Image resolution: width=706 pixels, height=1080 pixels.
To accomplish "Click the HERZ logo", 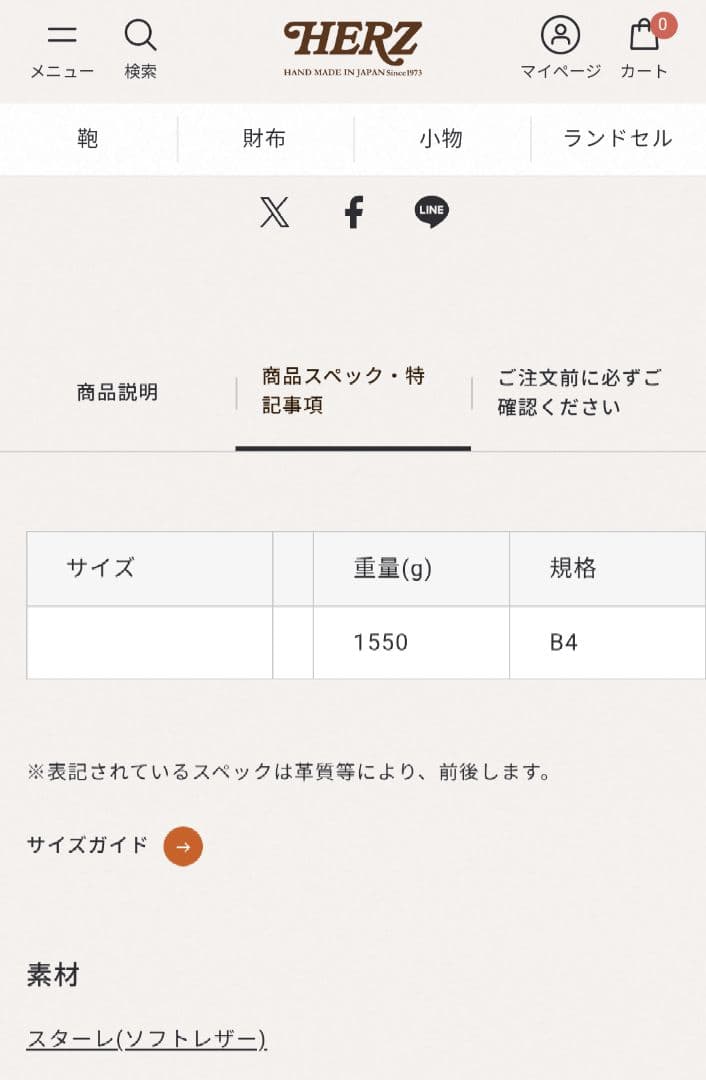I will [352, 44].
